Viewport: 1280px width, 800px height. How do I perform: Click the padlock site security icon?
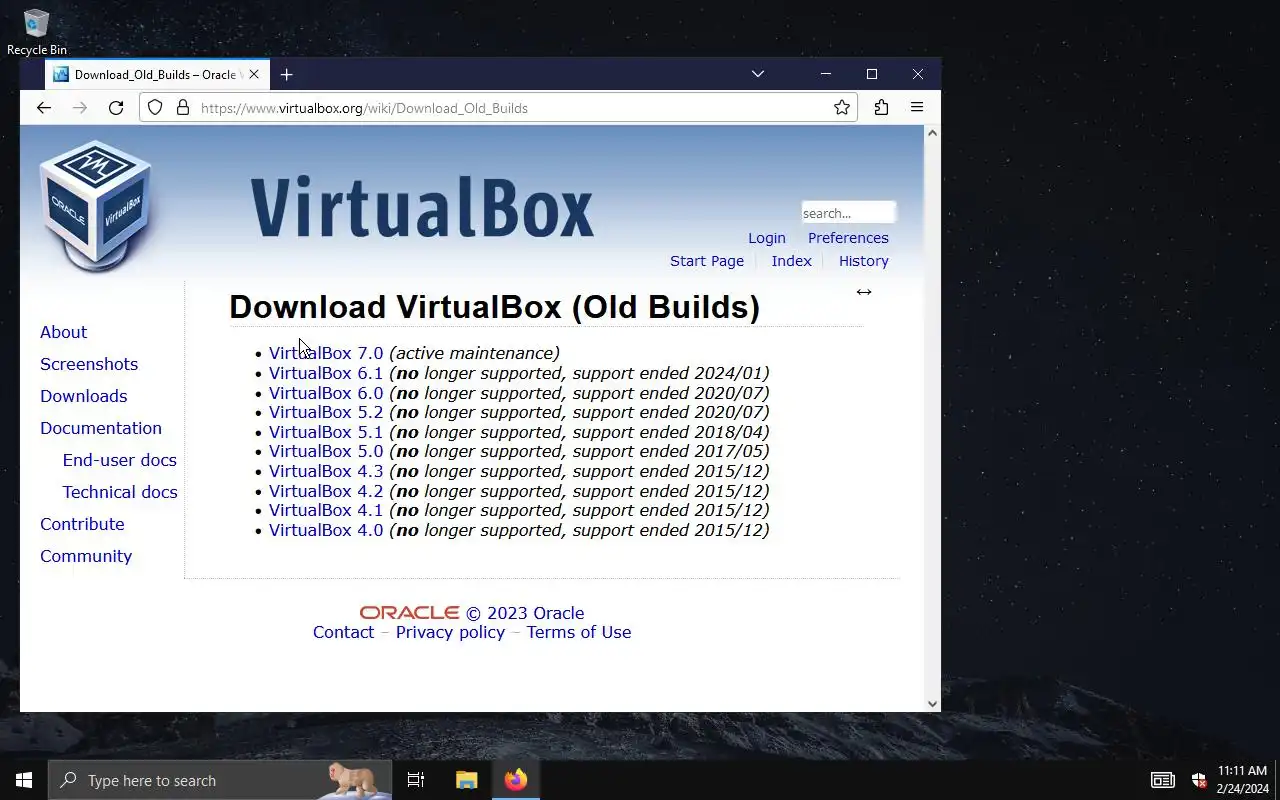tap(183, 108)
